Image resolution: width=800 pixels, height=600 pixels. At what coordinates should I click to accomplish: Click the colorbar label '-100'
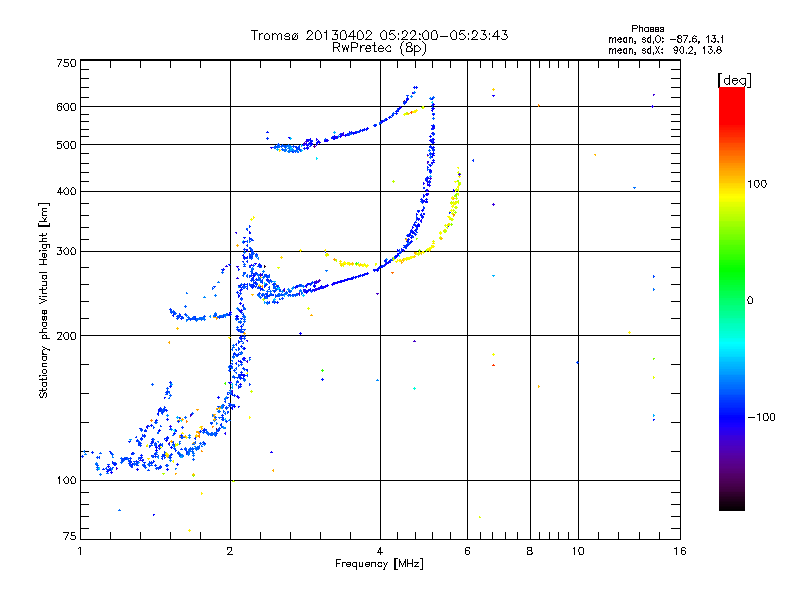[762, 417]
